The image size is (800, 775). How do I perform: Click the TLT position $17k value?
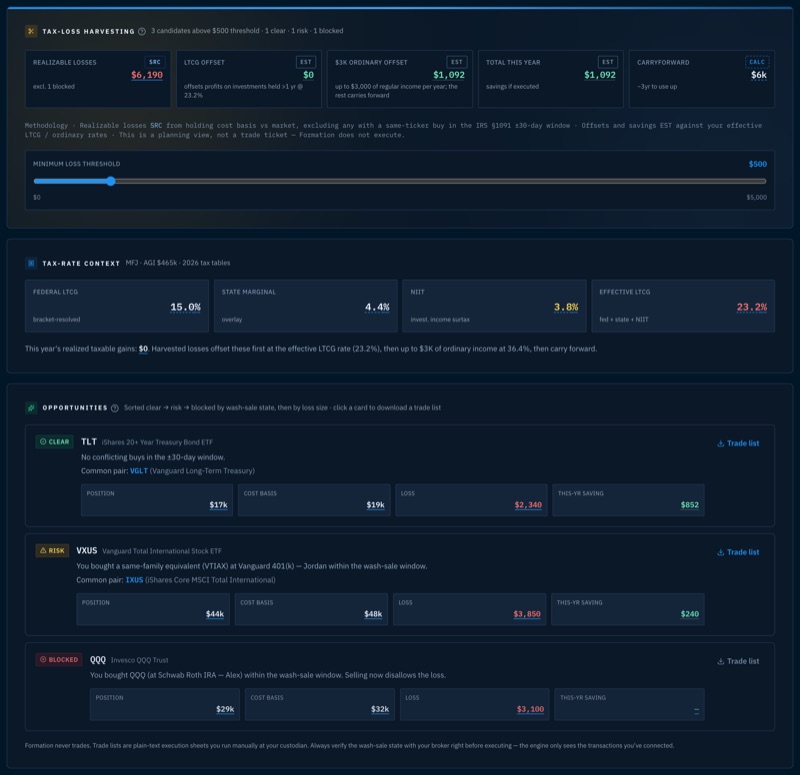pyautogui.click(x=218, y=505)
